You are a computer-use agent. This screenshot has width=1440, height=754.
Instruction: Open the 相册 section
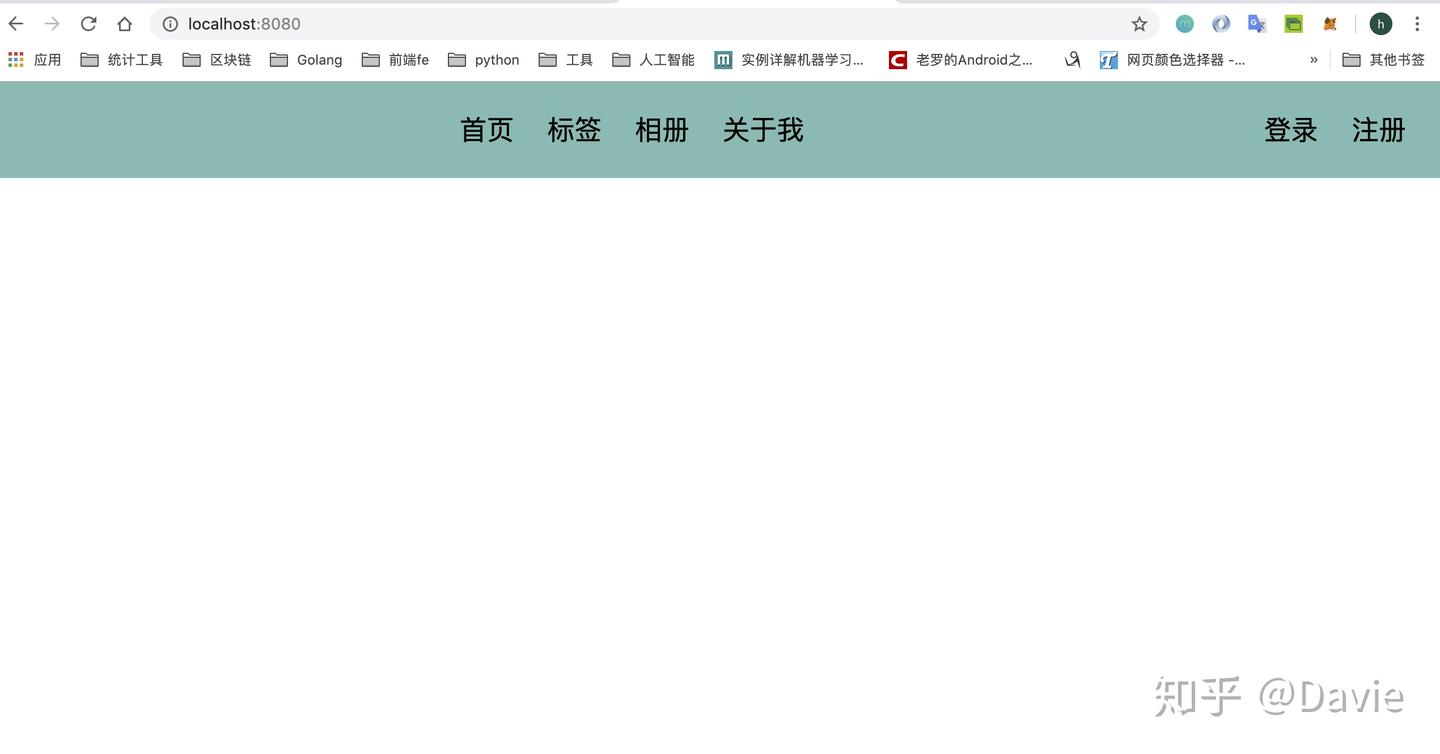(x=662, y=129)
